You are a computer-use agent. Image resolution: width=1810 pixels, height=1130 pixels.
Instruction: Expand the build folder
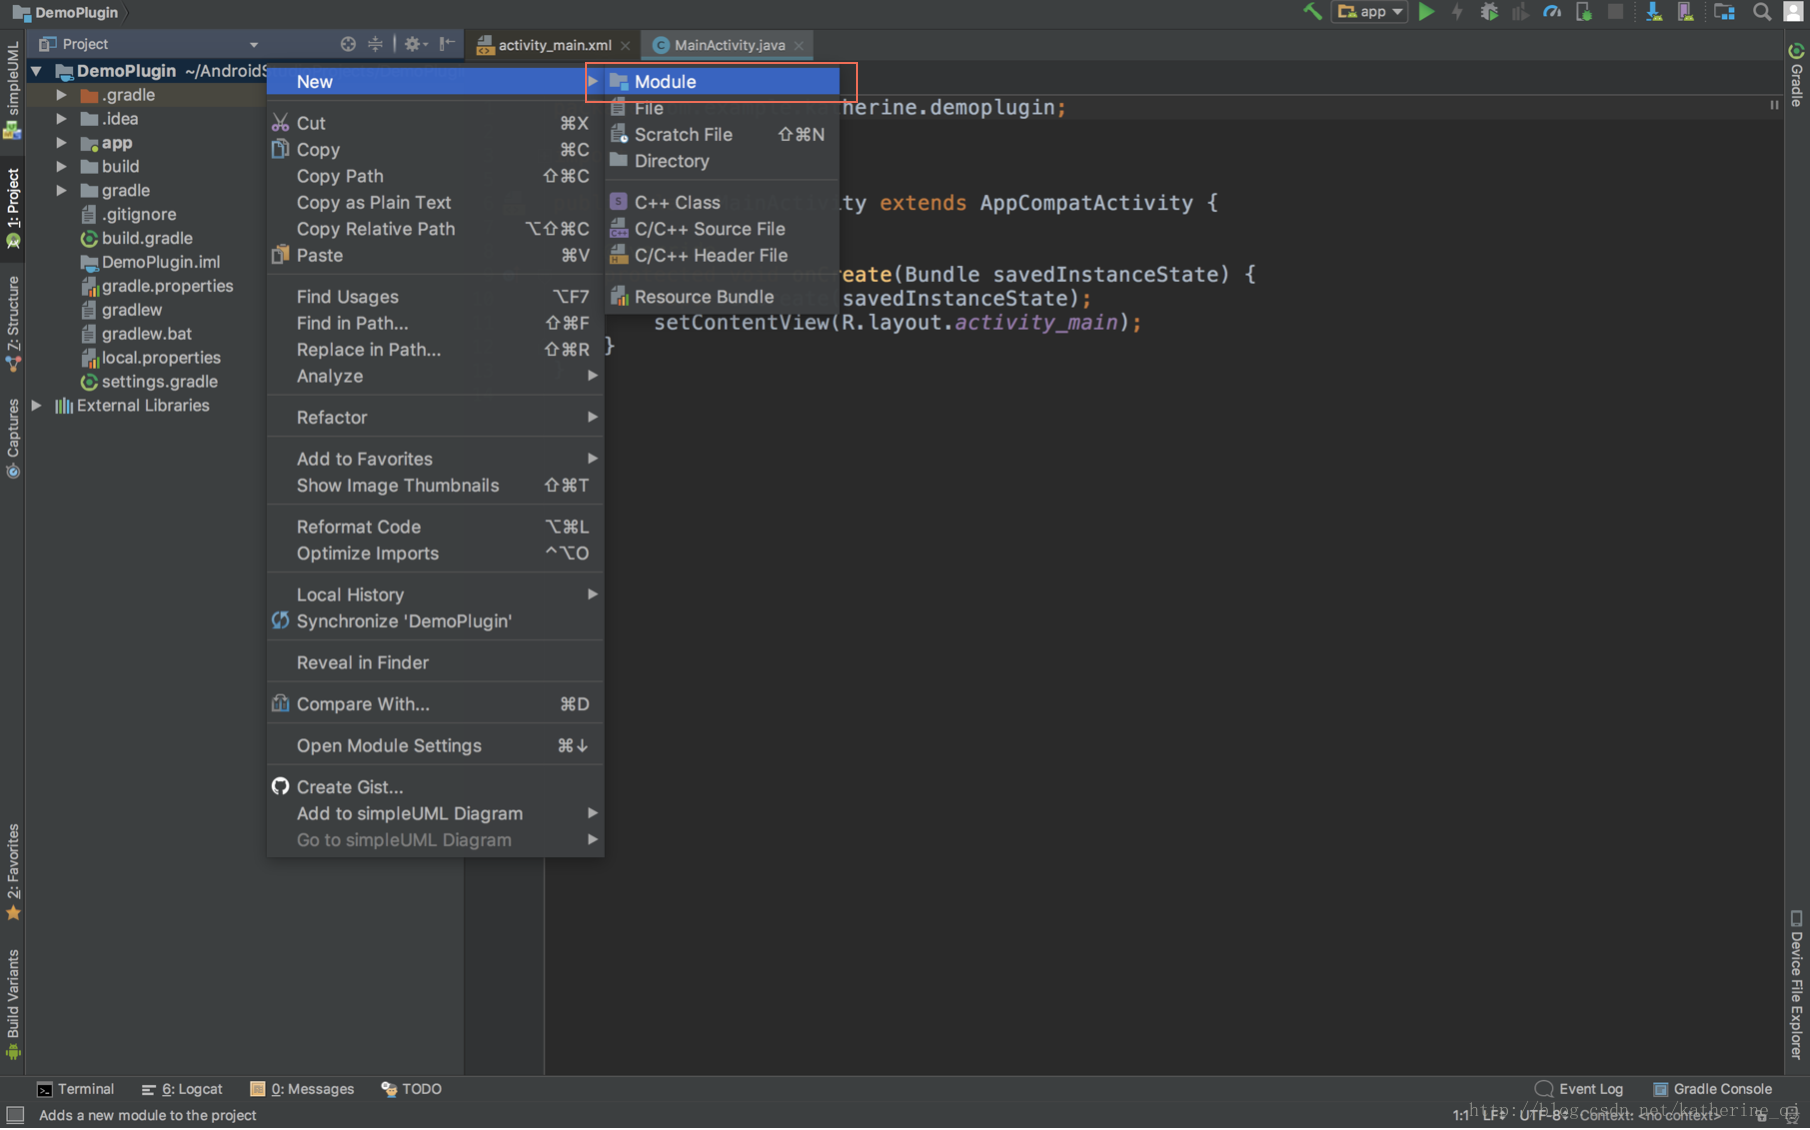click(x=61, y=167)
